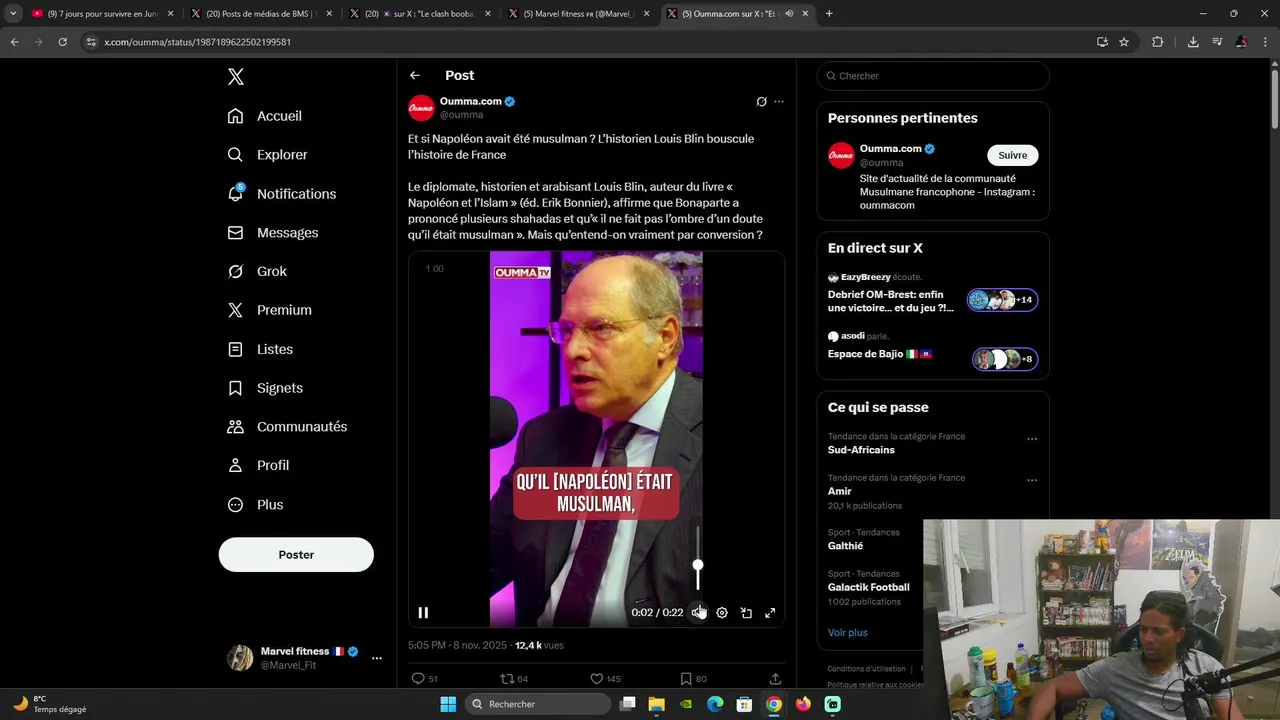Click the address bar URL
1280x720 pixels.
coord(197,42)
